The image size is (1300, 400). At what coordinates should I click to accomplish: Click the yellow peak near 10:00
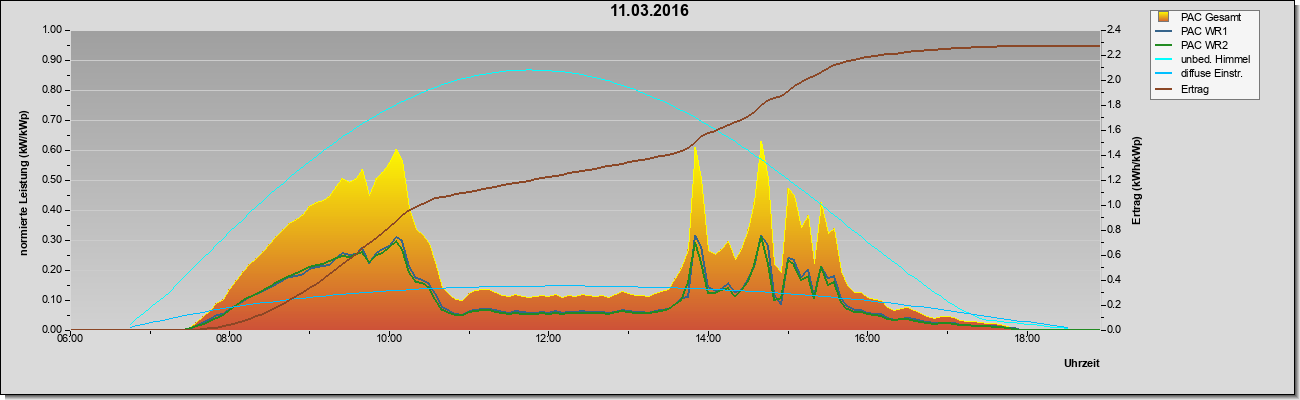[x=397, y=152]
